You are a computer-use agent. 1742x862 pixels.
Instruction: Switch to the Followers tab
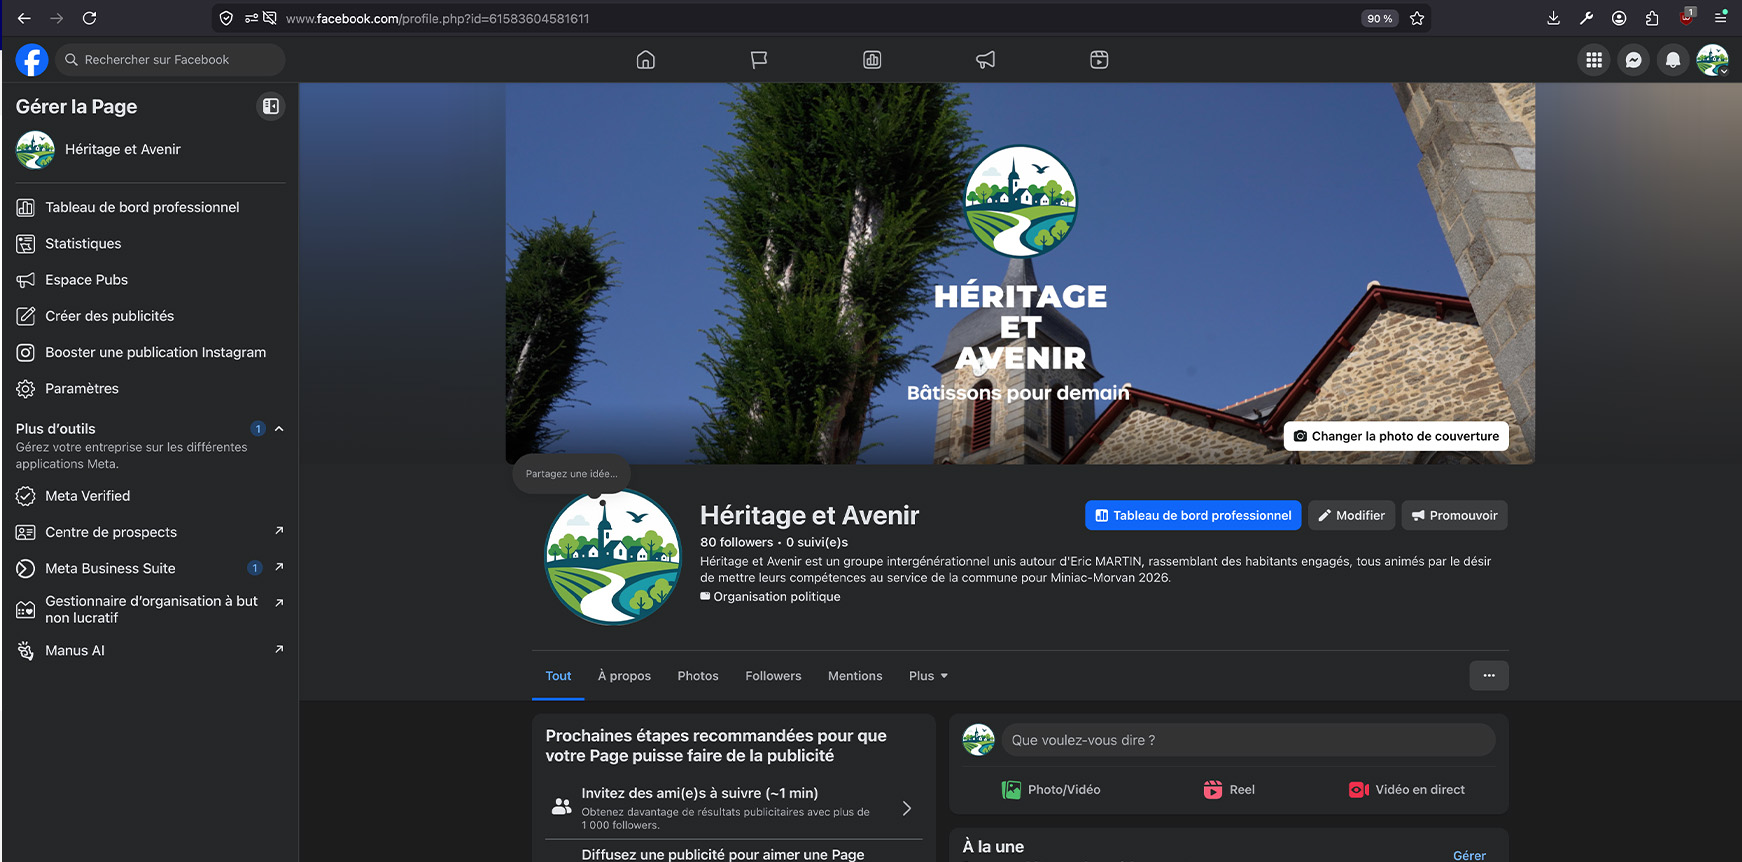(773, 676)
